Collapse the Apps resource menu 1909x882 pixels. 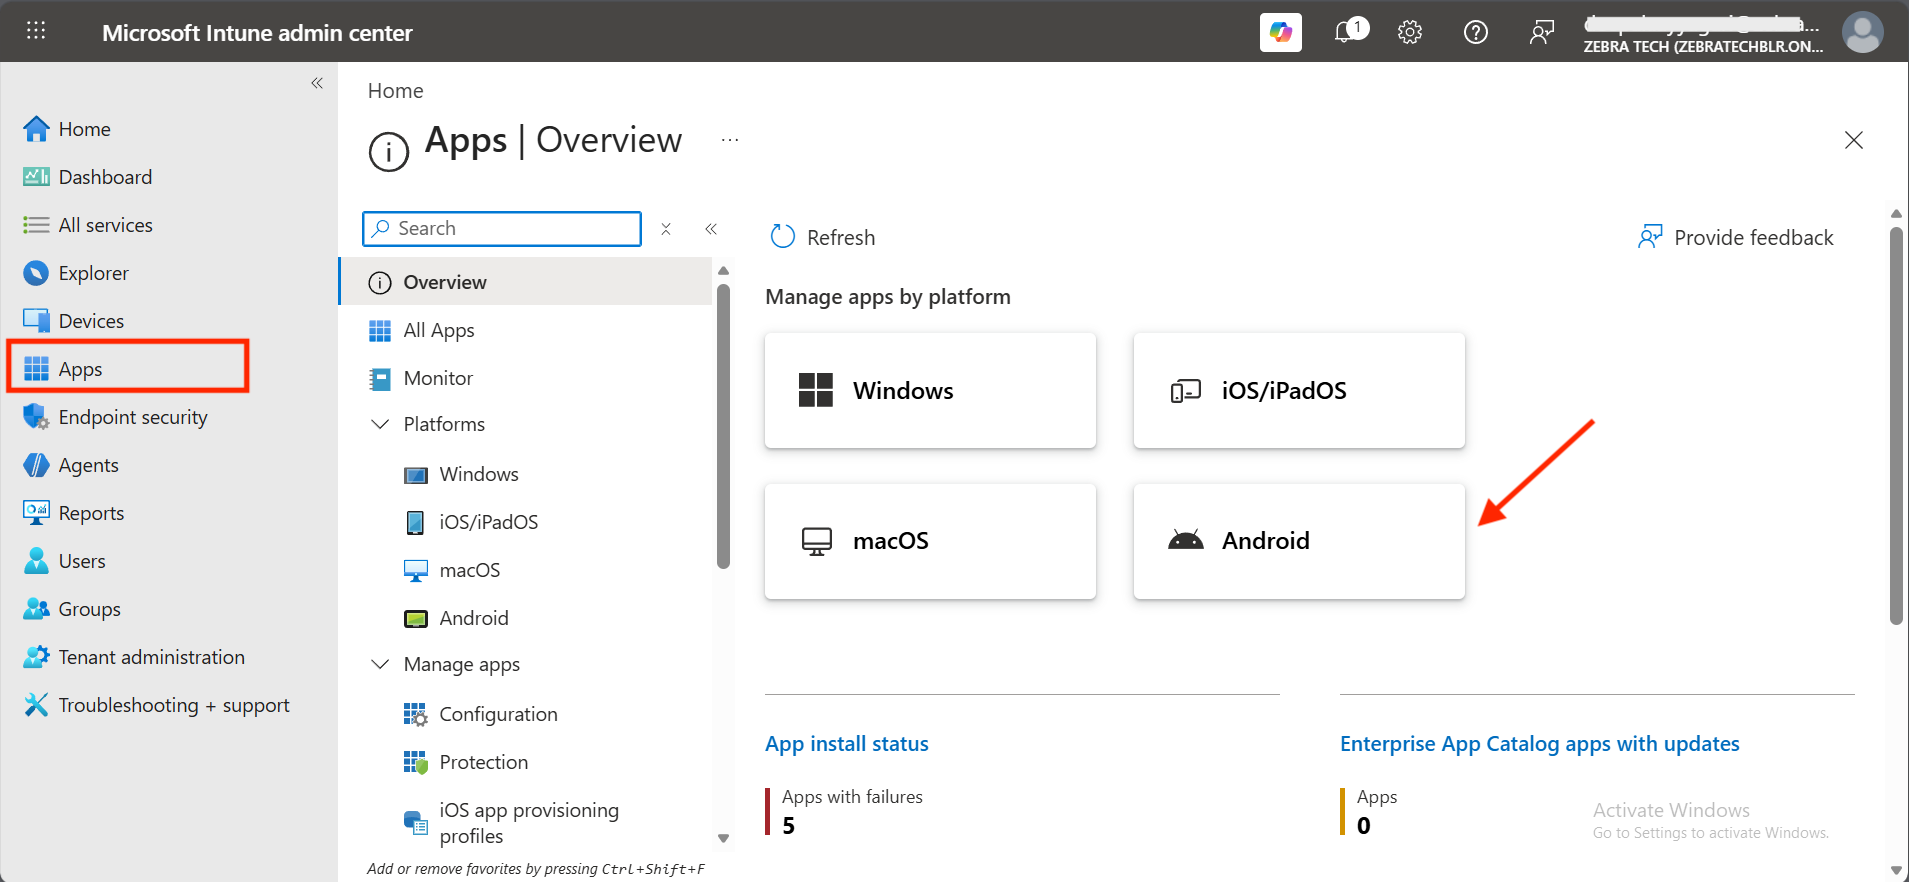pyautogui.click(x=711, y=229)
